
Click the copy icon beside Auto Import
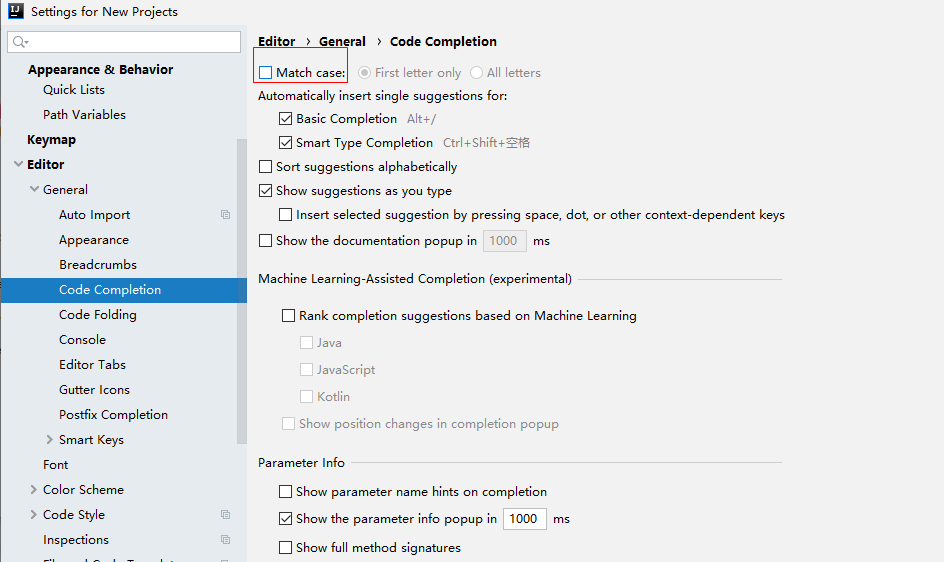(226, 215)
